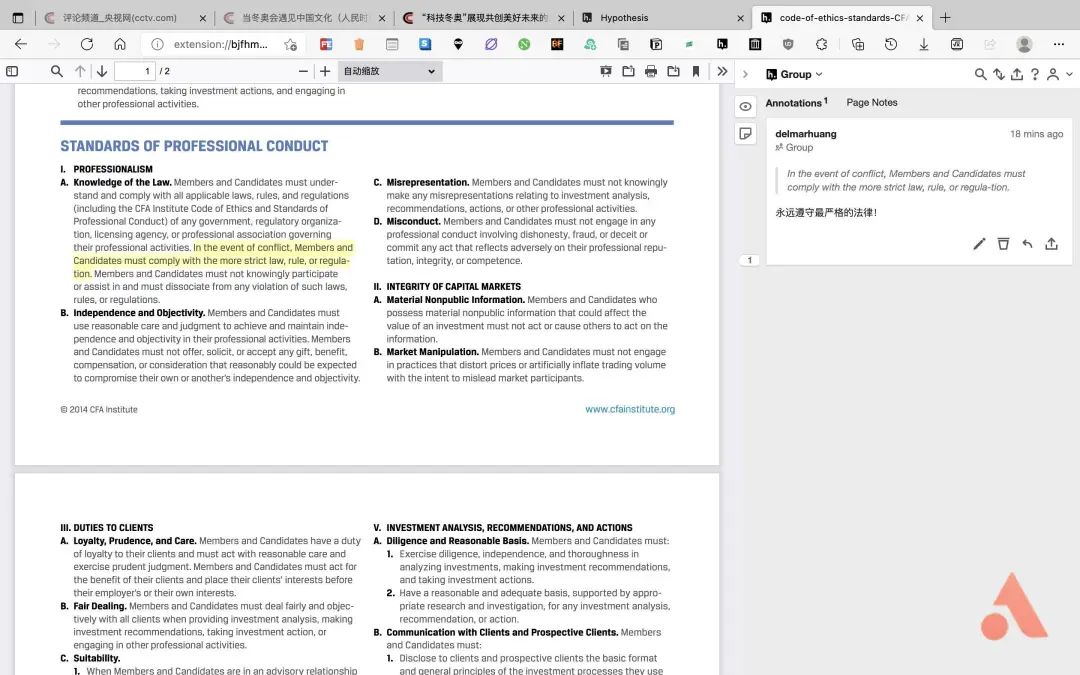Screen dimensions: 1080x675
Task: Open the Group selector dropdown
Action: click(x=795, y=74)
